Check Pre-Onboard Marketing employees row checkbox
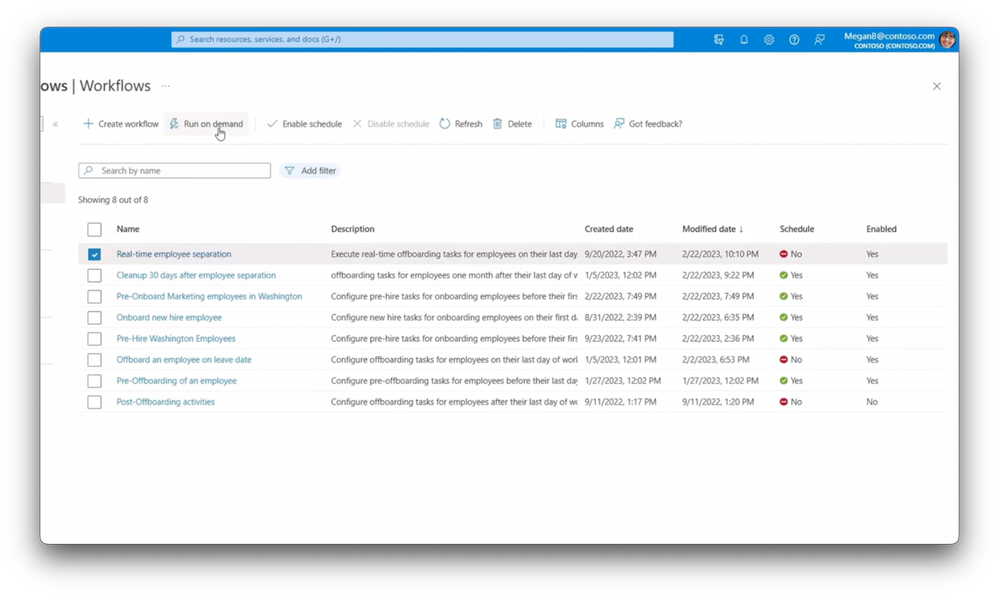 pyautogui.click(x=94, y=296)
